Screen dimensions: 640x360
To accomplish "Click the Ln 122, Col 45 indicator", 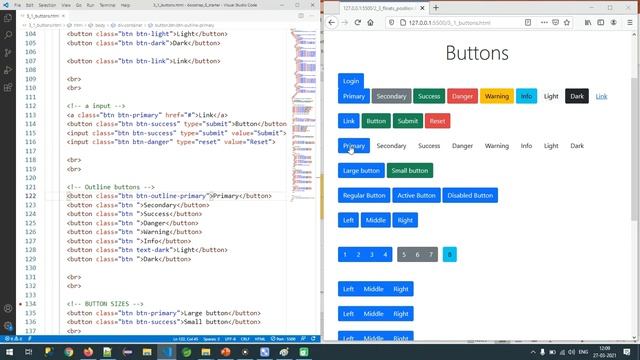I will pos(186,339).
